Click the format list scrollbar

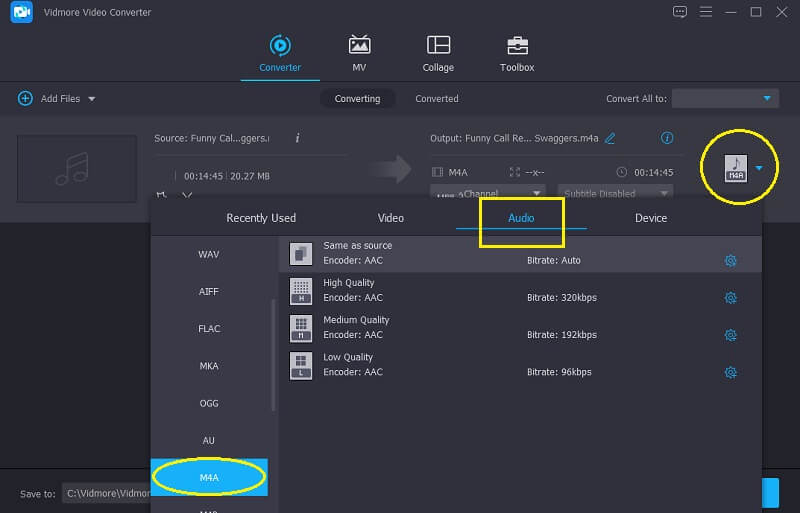273,355
